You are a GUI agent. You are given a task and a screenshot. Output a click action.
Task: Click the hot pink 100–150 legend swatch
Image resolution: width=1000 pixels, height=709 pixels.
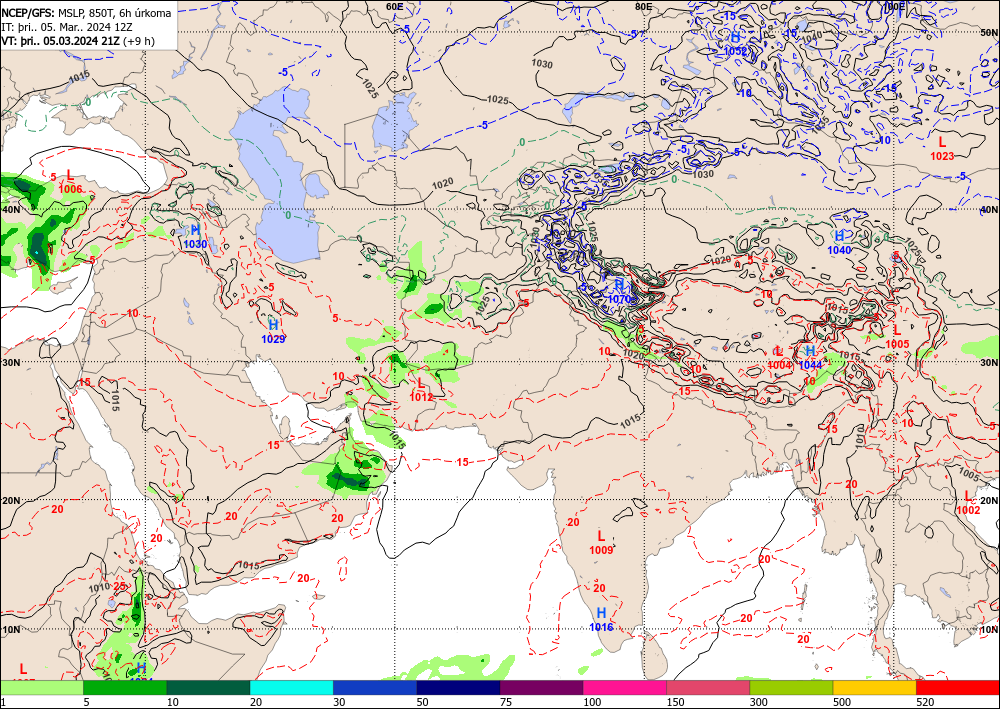625,687
